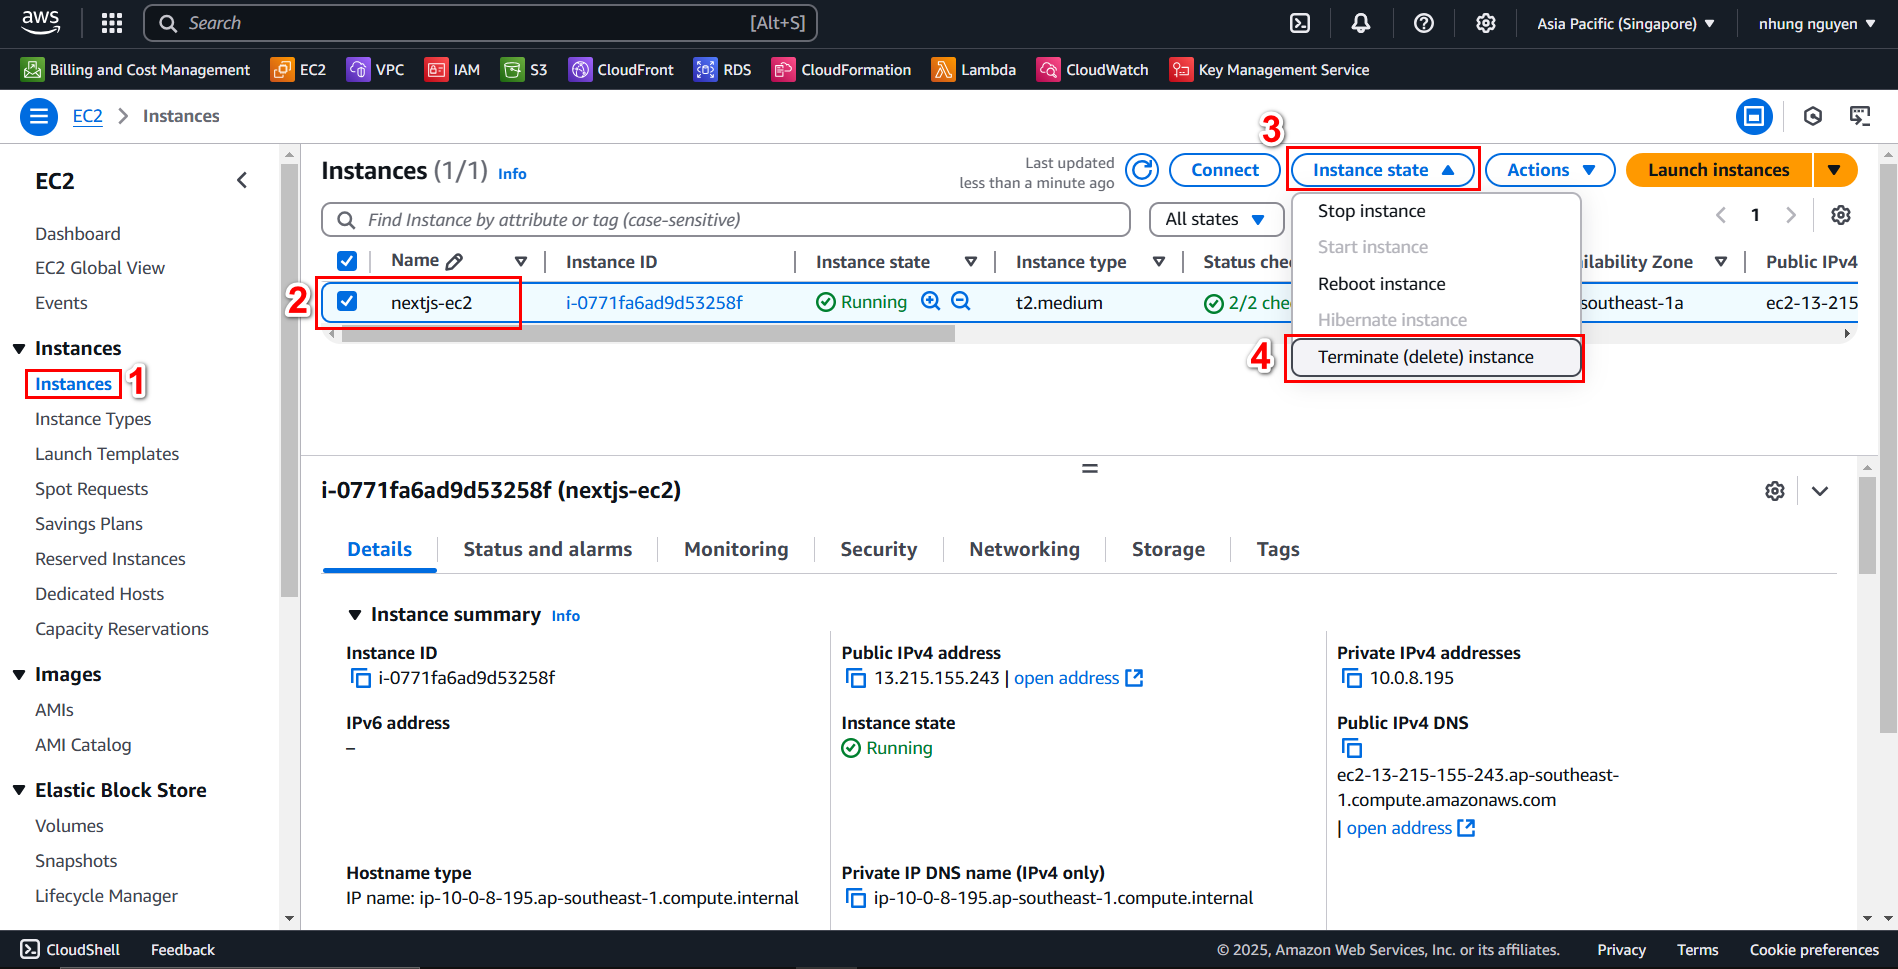The width and height of the screenshot is (1898, 969).
Task: Copy the private IPv4 address 10.0.8.195
Action: click(1352, 678)
